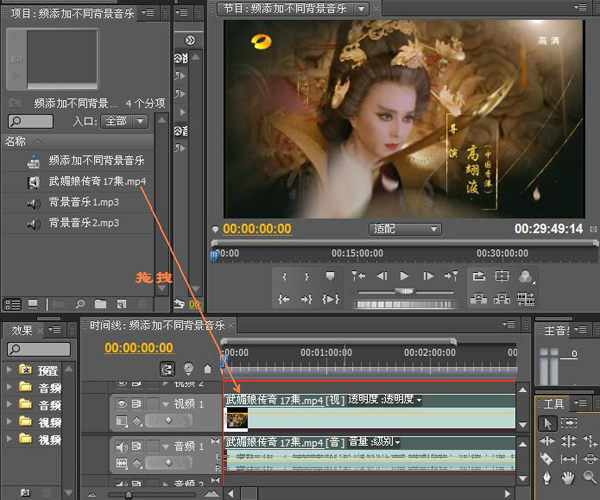This screenshot has height=500, width=600.
Task: Show keyframes options for 视频 1
Action: [x=137, y=421]
